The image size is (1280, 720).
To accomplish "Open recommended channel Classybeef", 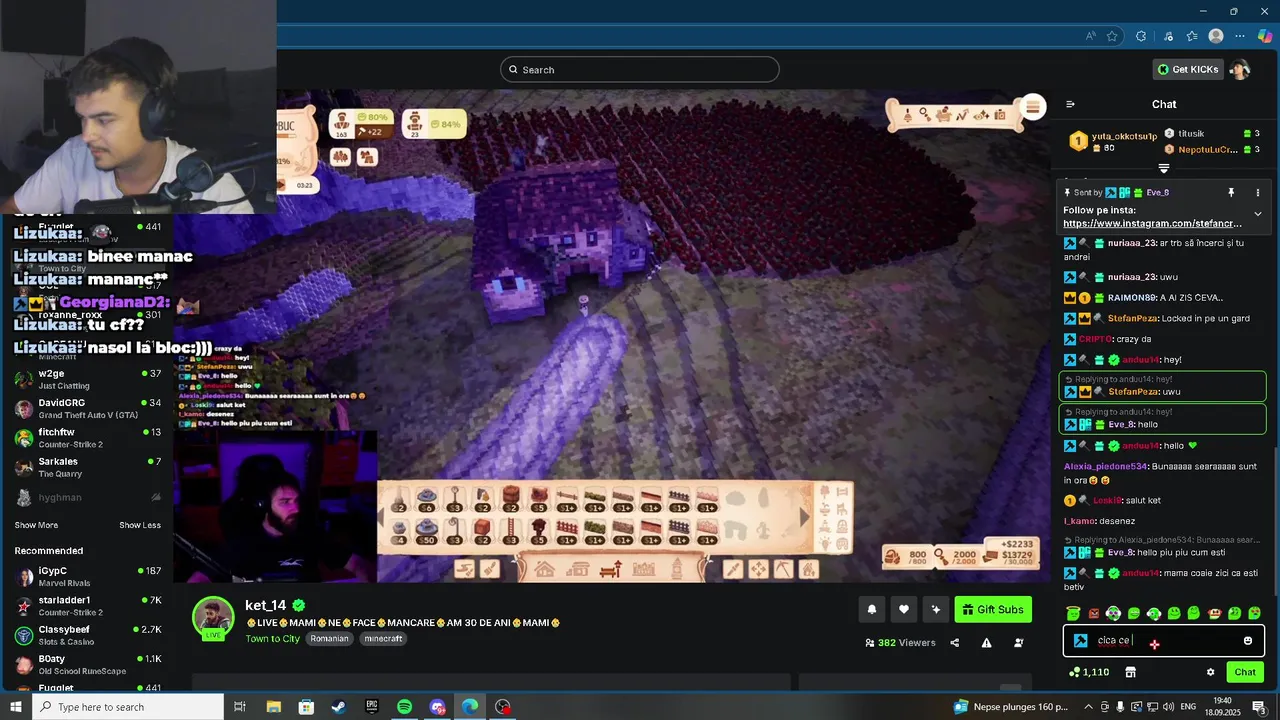I will (88, 635).
